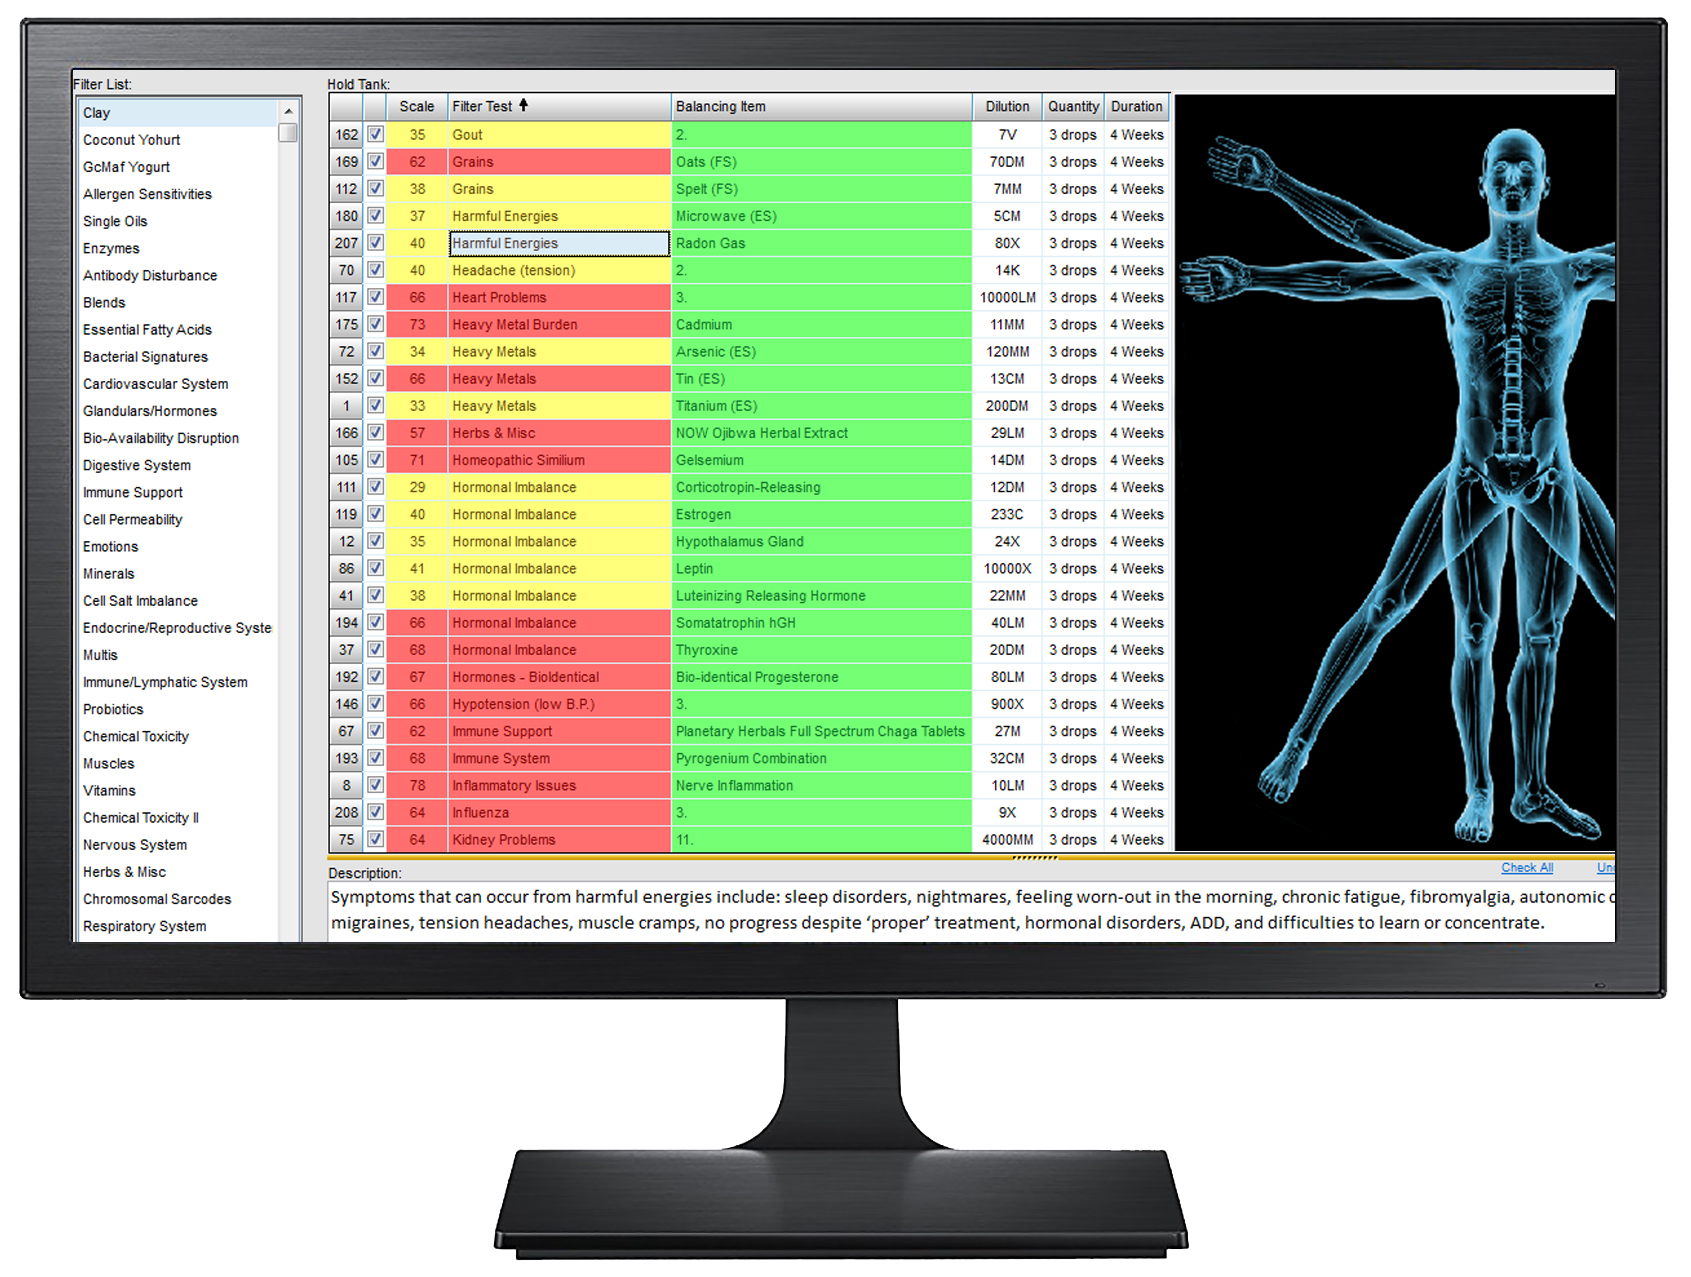This screenshot has height=1277, width=1691.
Task: Select the Influenza filter test cell
Action: 559,812
